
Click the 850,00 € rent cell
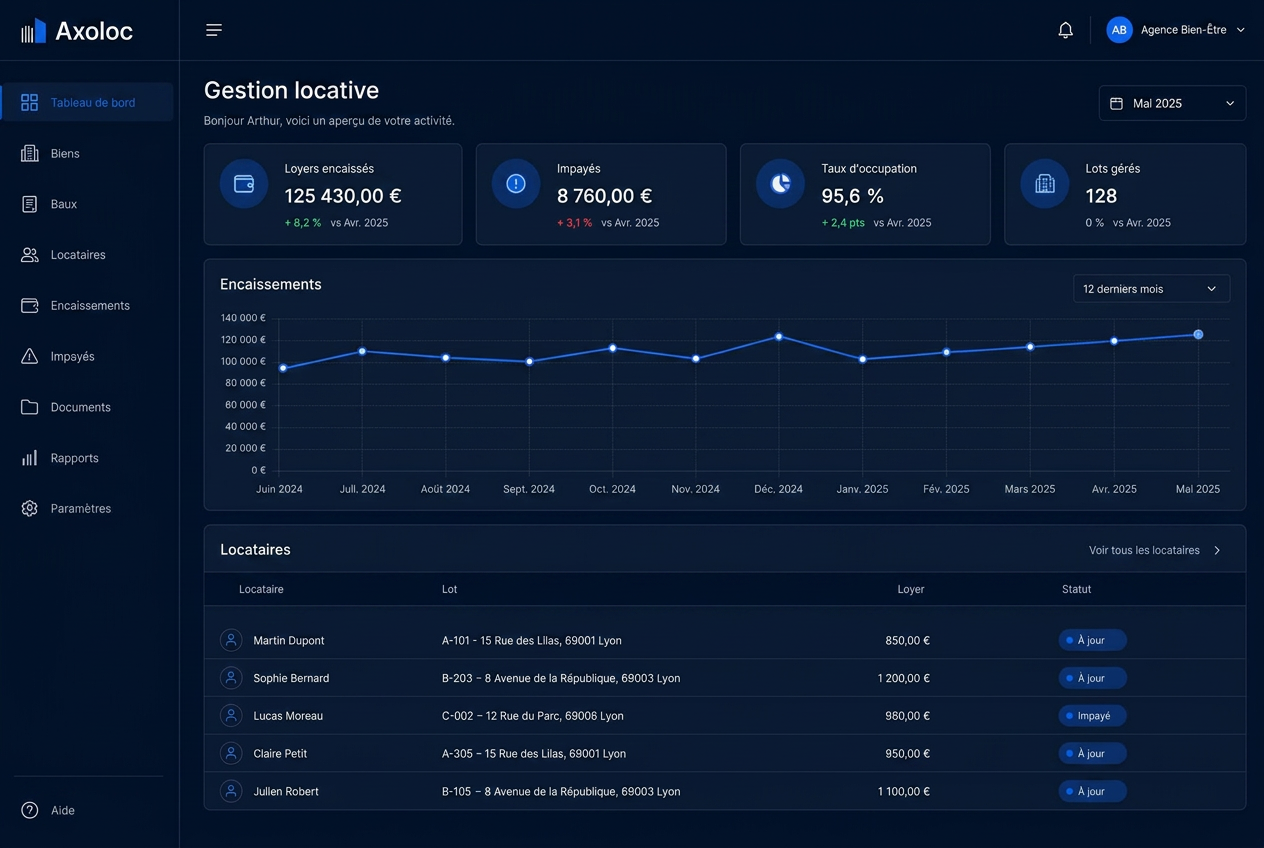click(908, 640)
